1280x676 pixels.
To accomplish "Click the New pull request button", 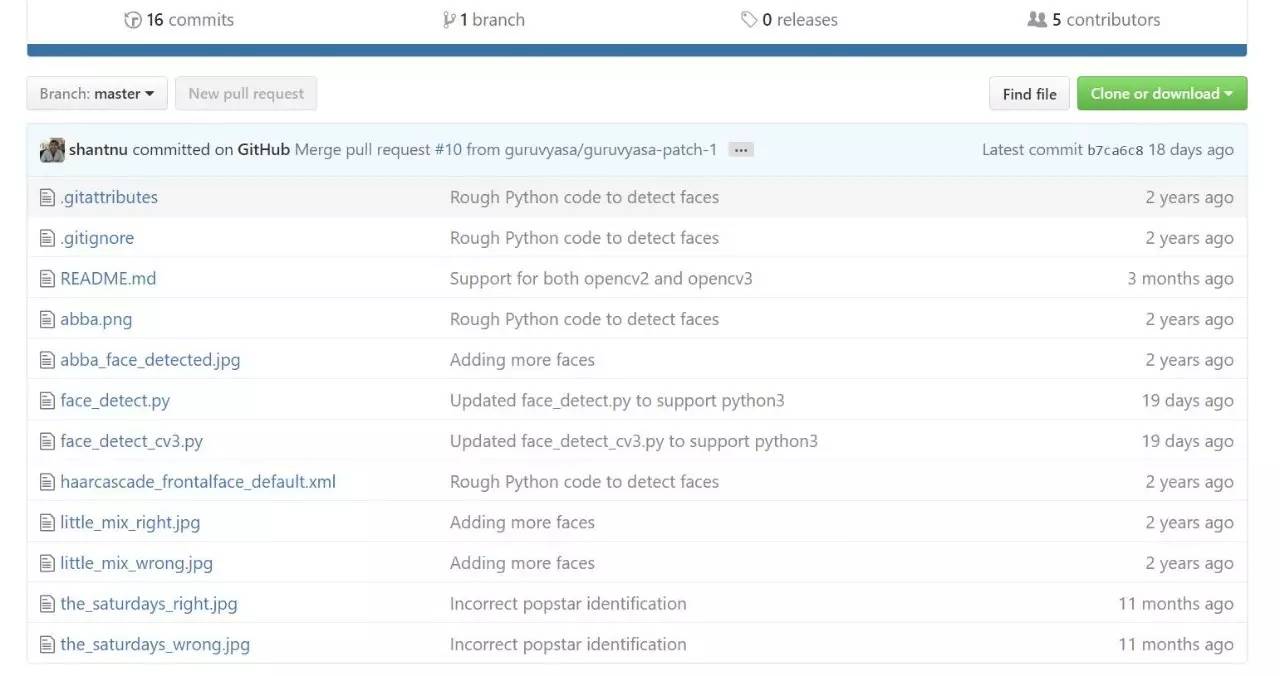I will coord(246,94).
